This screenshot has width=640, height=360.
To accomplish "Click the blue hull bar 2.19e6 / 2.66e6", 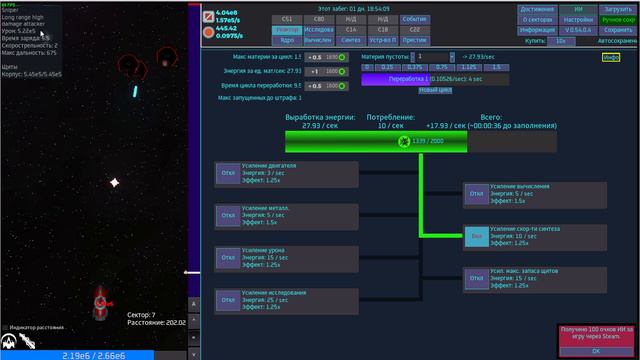I will pos(93,356).
